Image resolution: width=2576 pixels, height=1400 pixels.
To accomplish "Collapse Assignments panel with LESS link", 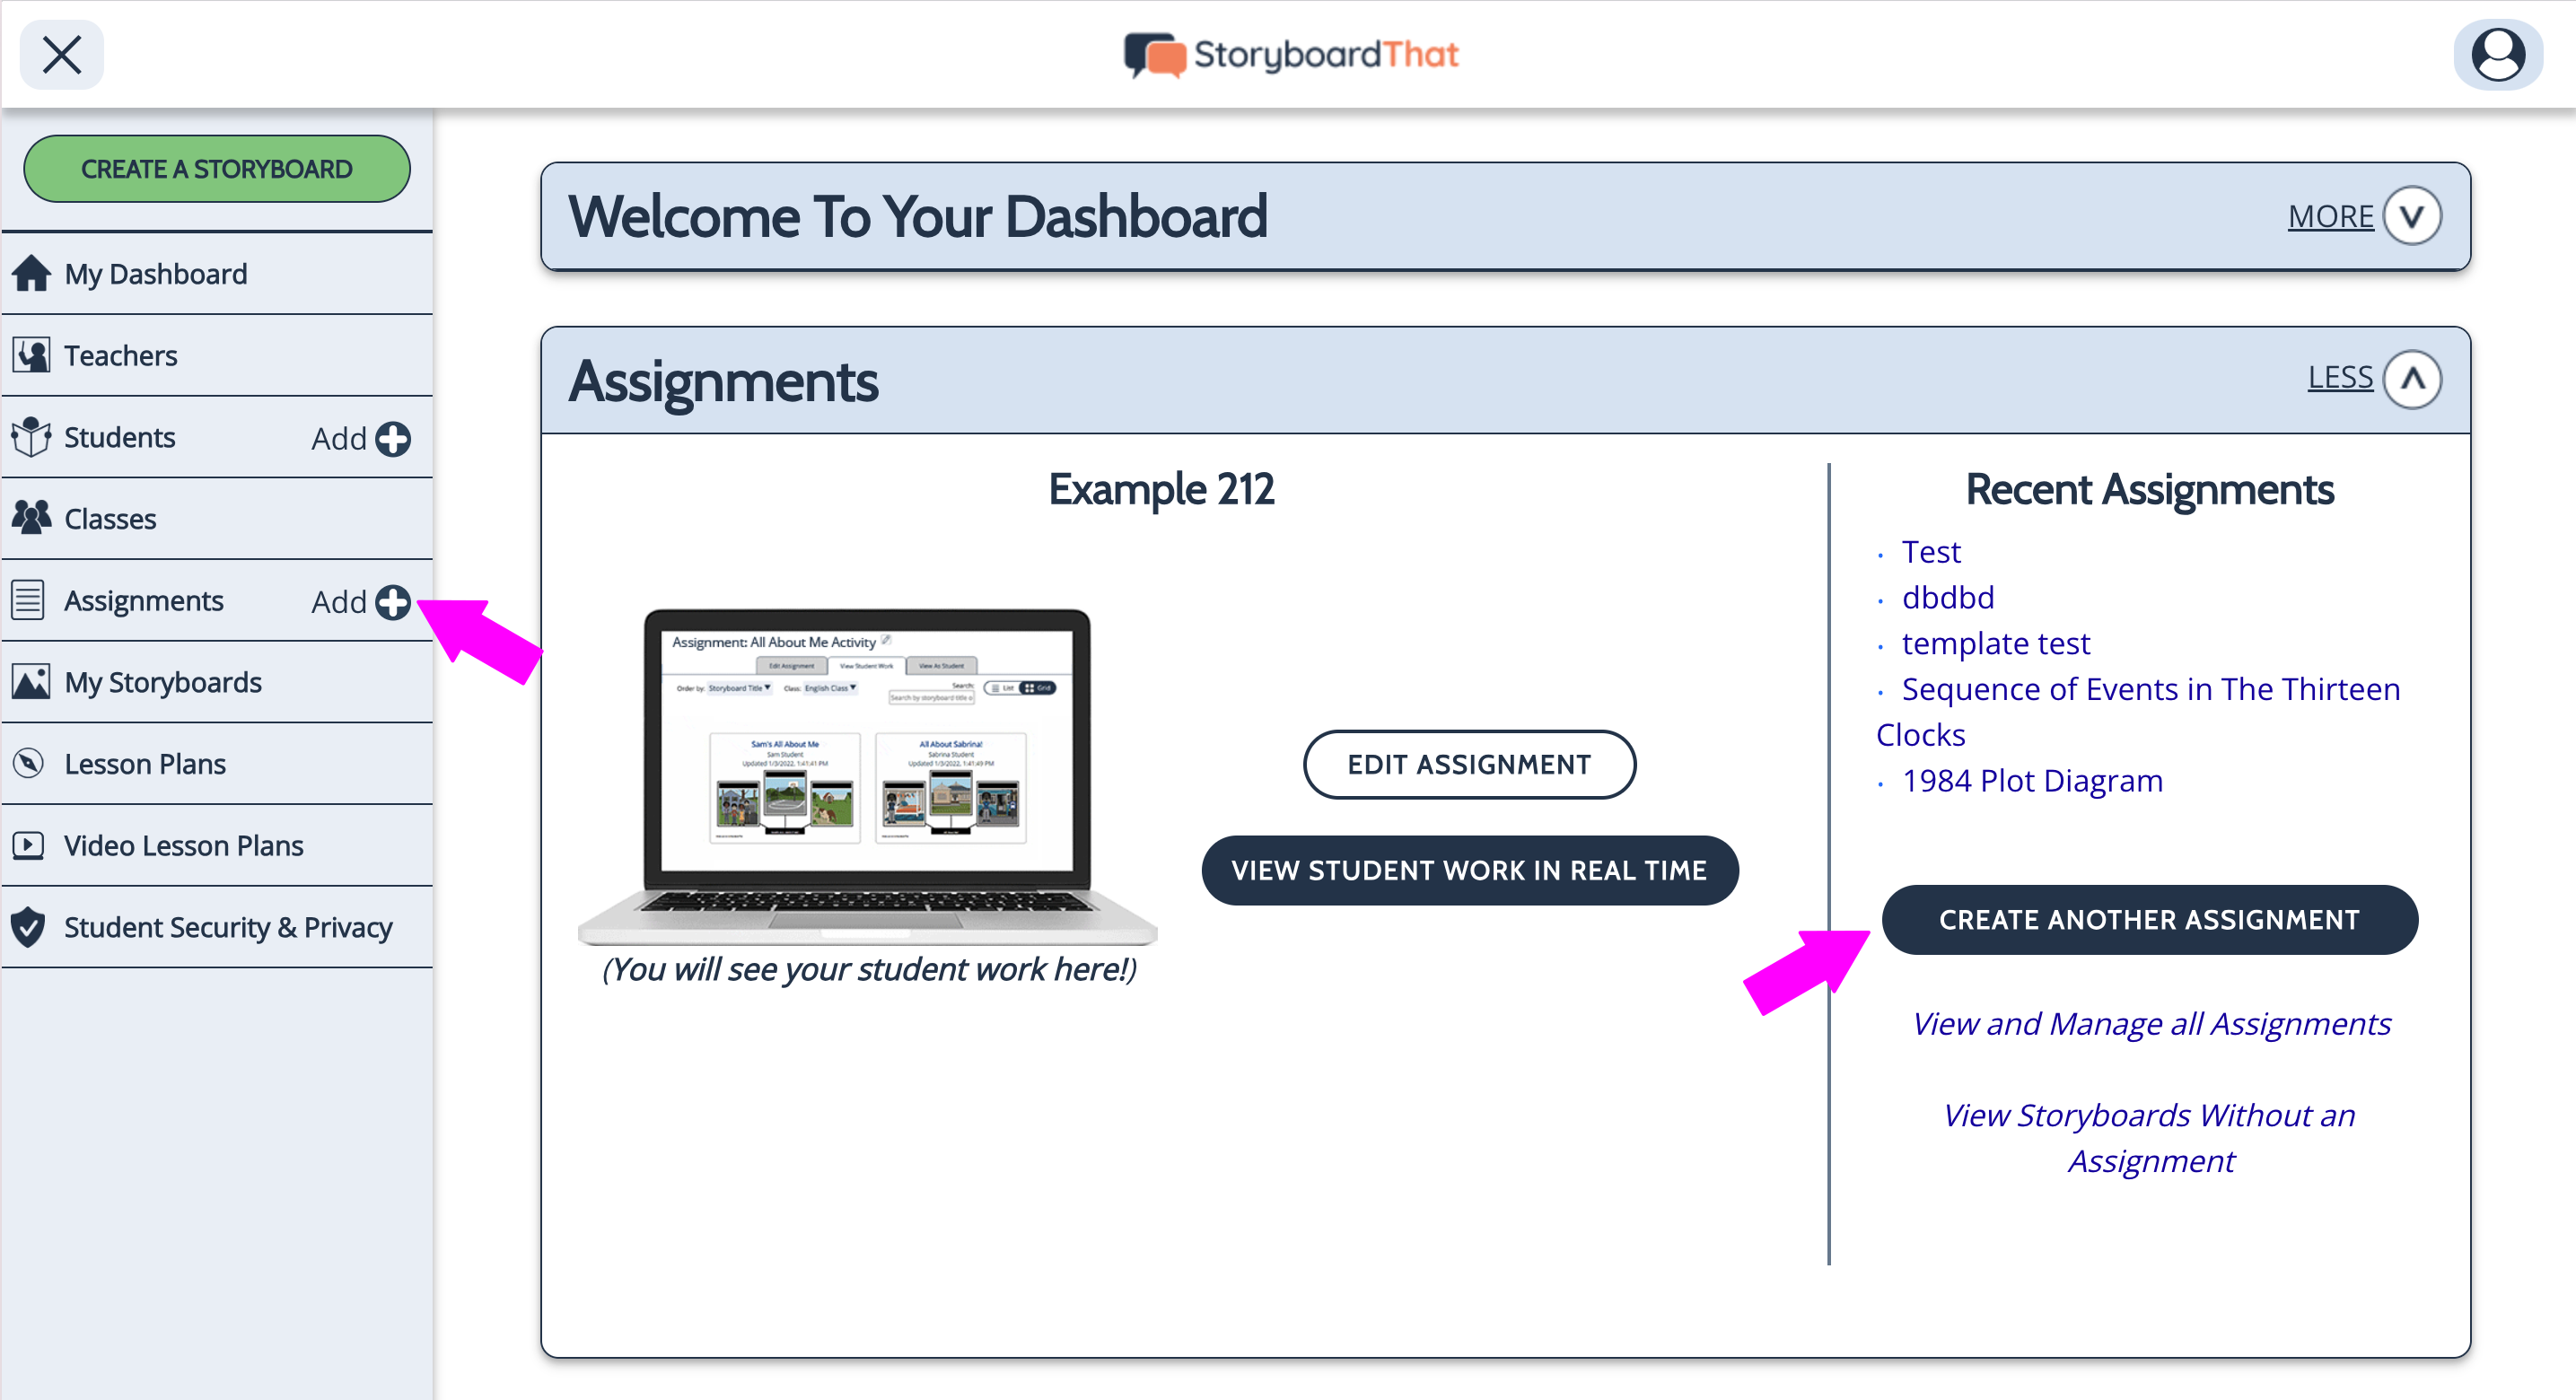I will click(2340, 378).
